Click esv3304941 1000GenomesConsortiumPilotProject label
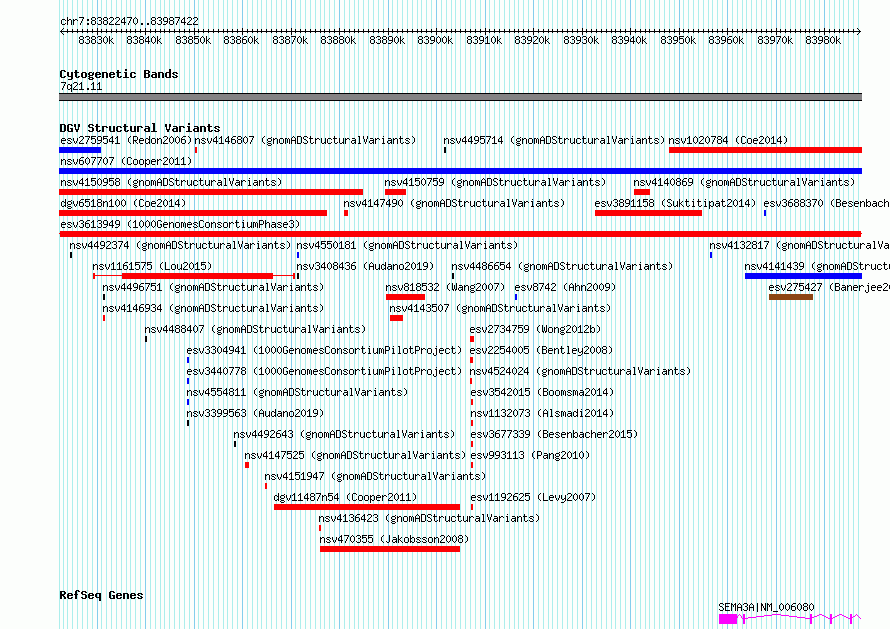Viewport: 890px width, 629px height. pyautogui.click(x=324, y=350)
